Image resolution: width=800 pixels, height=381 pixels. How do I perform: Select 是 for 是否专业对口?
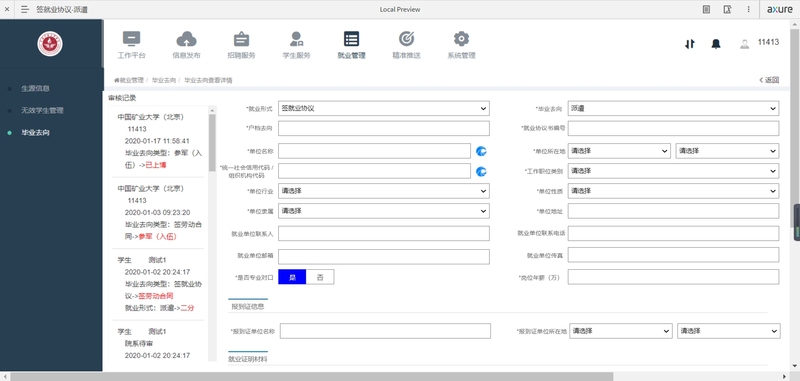[x=292, y=277]
